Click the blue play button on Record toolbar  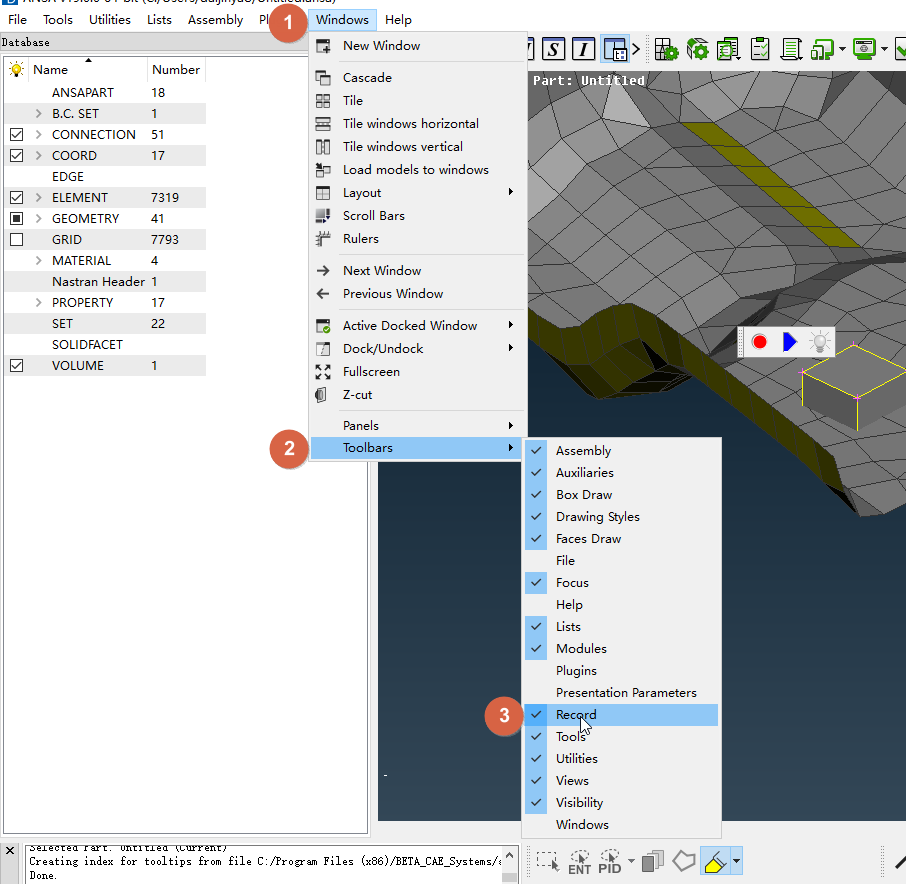(789, 342)
